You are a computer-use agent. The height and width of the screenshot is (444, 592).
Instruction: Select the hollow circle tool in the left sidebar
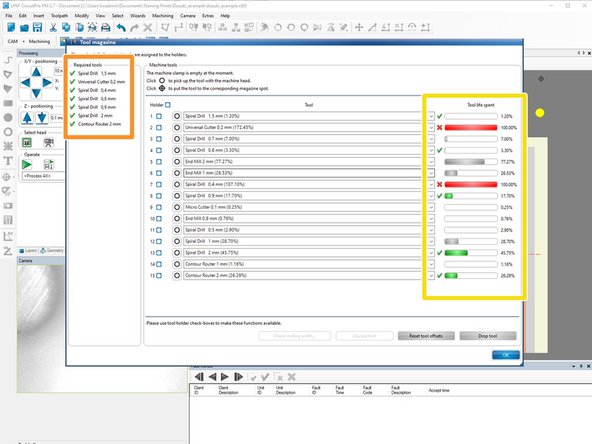tap(8, 132)
